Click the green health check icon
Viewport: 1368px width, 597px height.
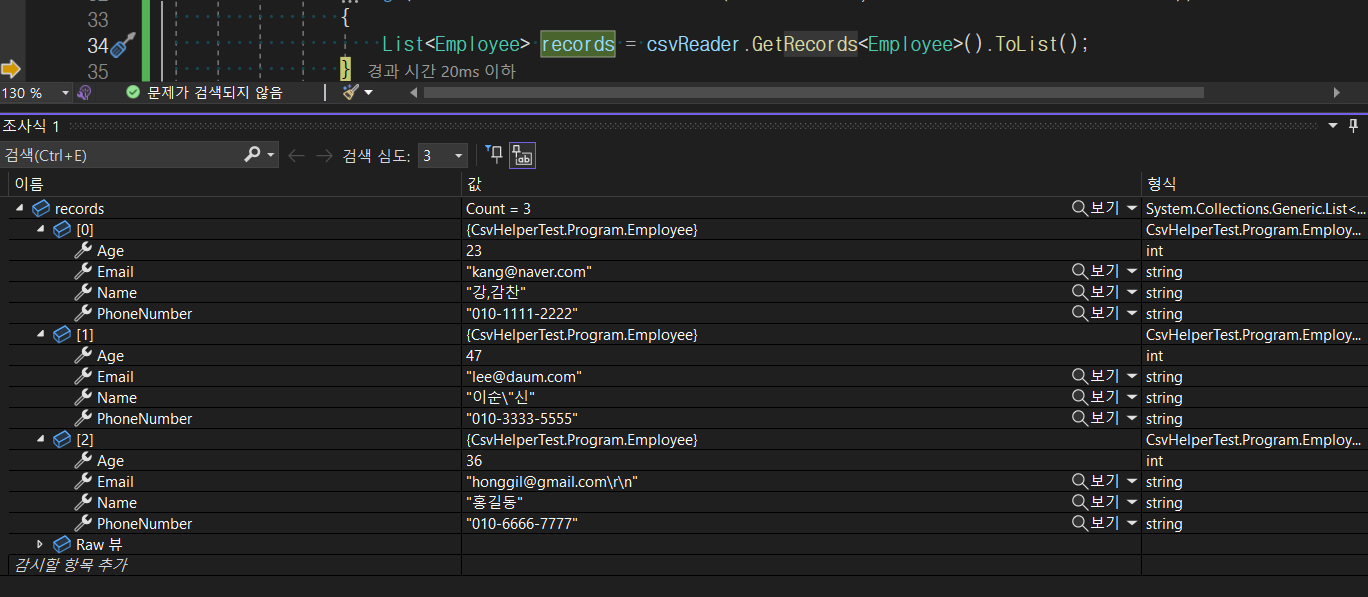[x=133, y=91]
